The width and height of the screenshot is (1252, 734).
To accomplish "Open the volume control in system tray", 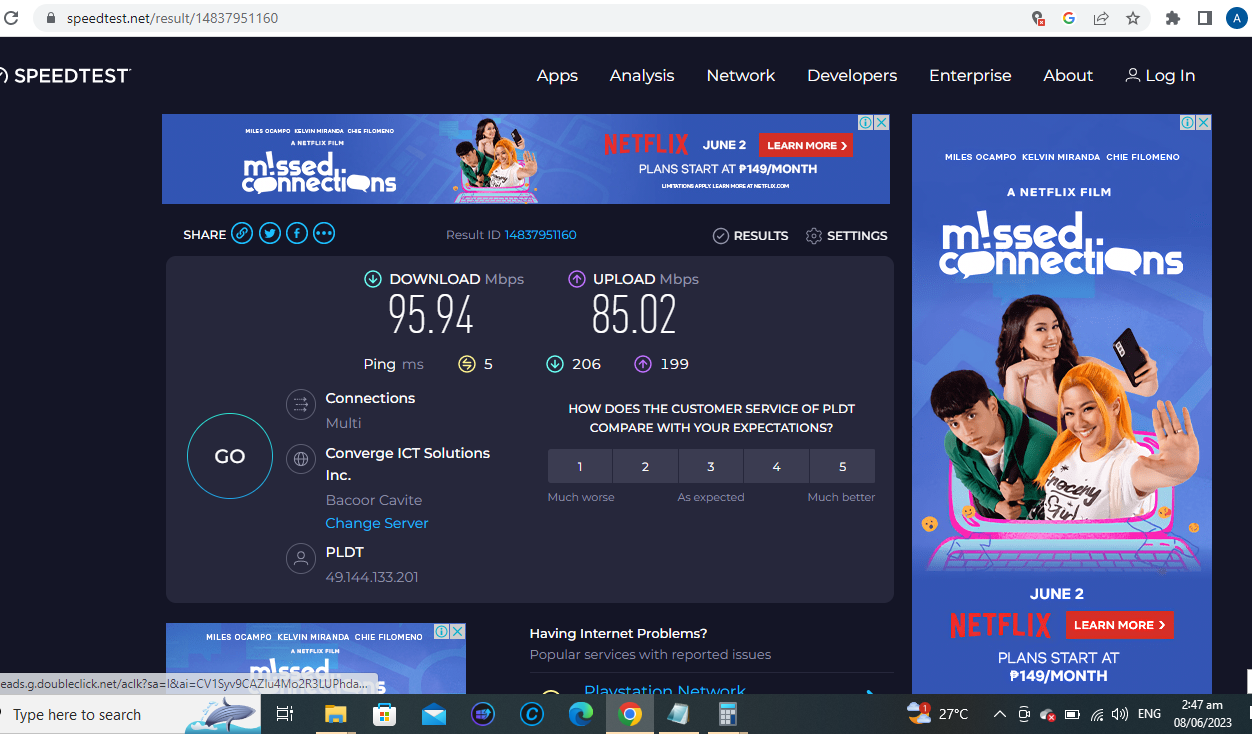I will (1120, 714).
